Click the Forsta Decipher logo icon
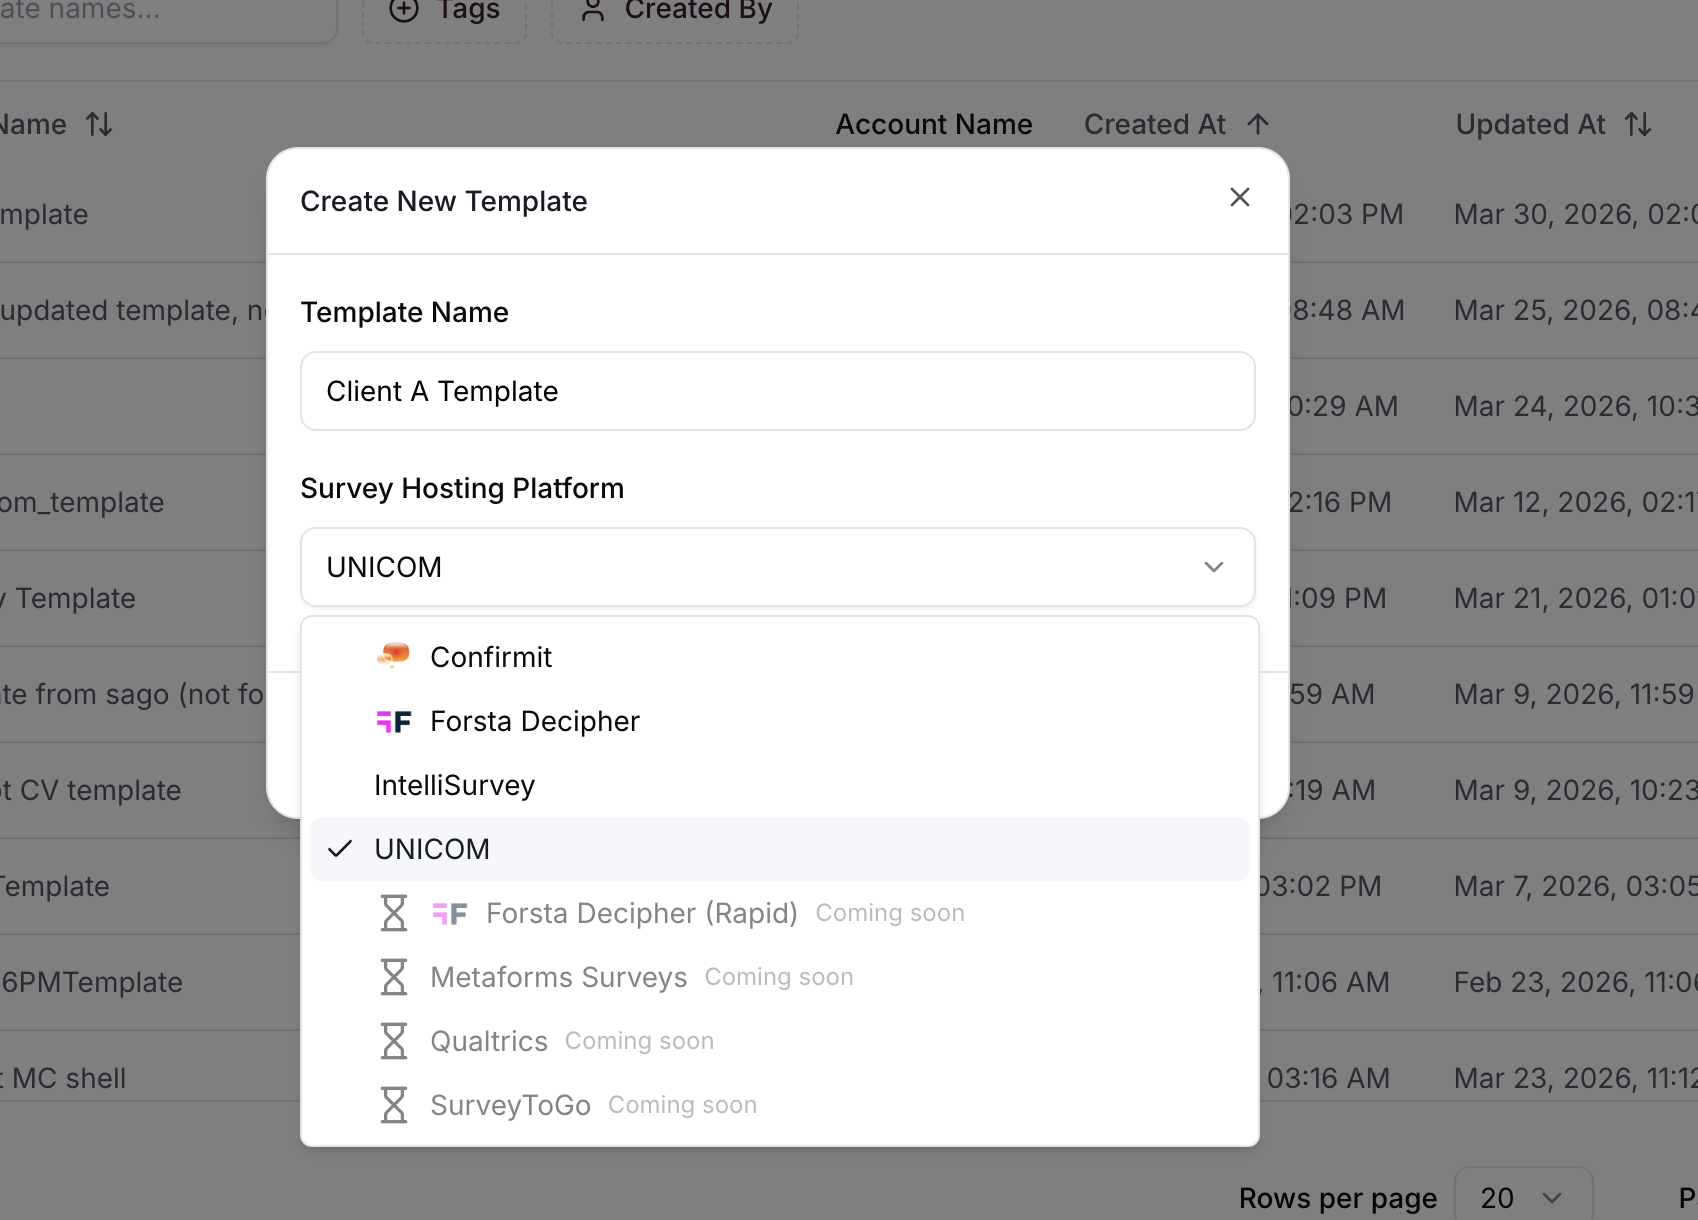The height and width of the screenshot is (1220, 1698). 394,721
